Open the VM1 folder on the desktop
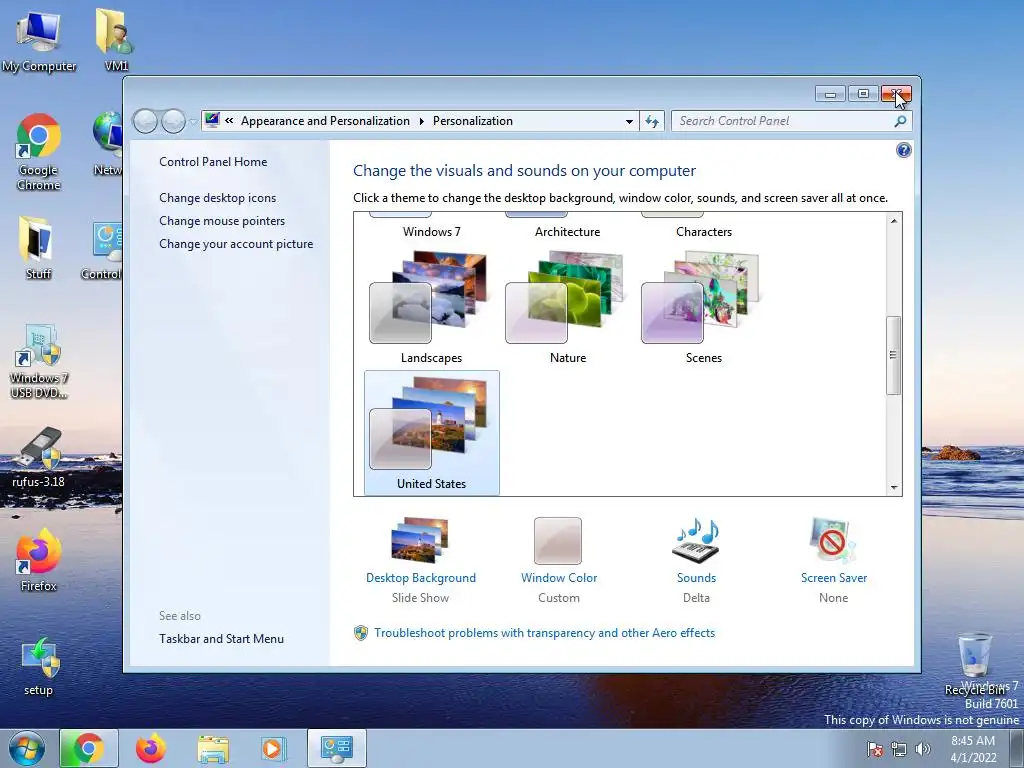 [x=116, y=40]
